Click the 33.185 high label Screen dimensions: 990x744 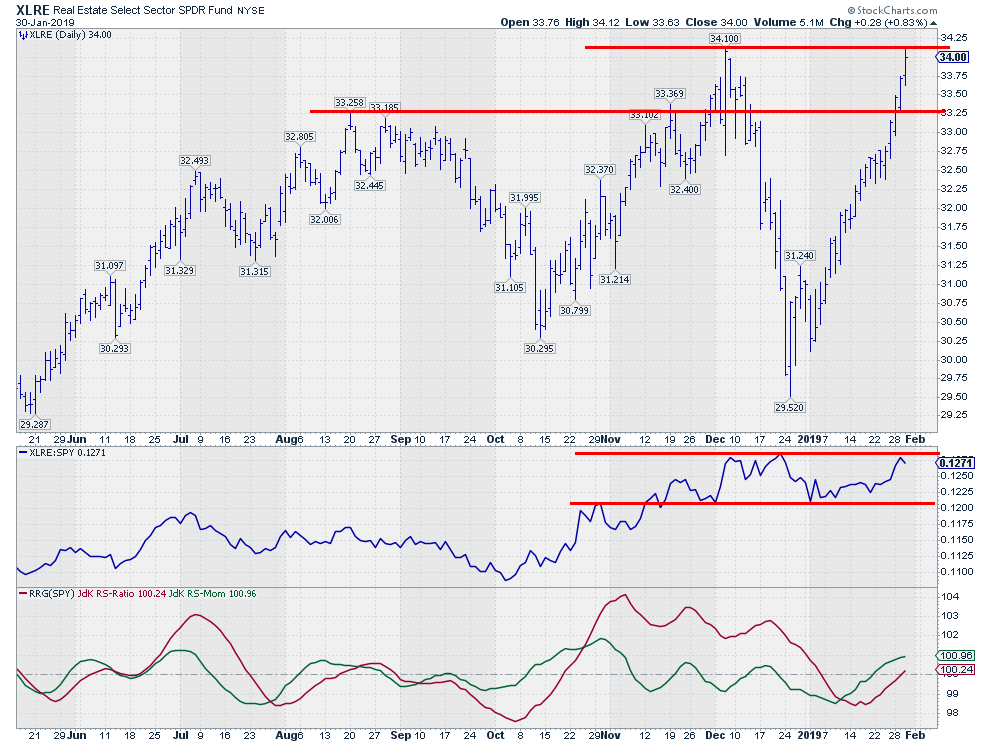pyautogui.click(x=384, y=107)
